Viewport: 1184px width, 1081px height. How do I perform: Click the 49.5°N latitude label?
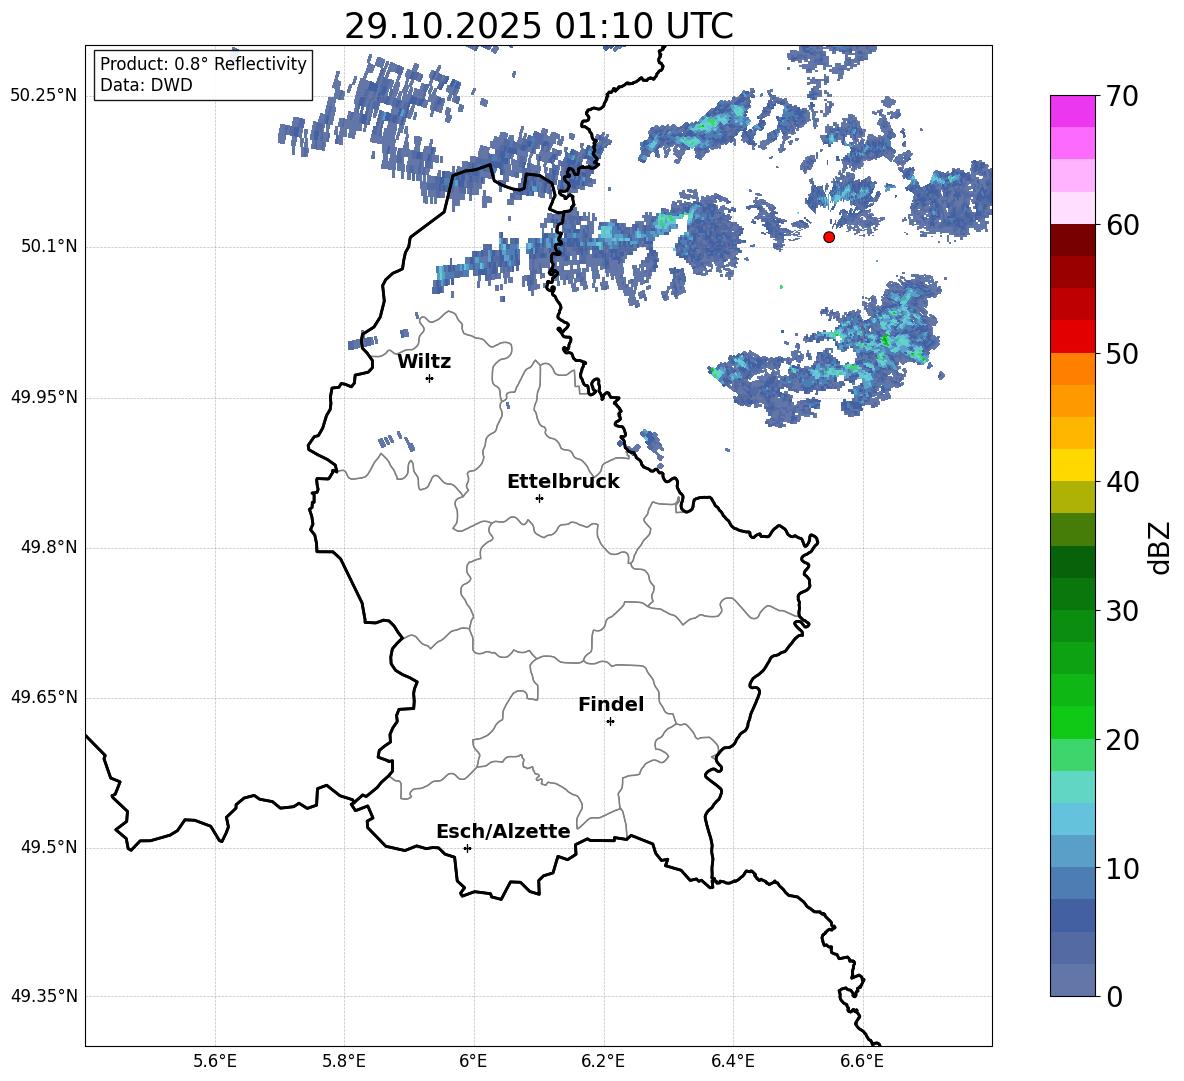(x=49, y=847)
